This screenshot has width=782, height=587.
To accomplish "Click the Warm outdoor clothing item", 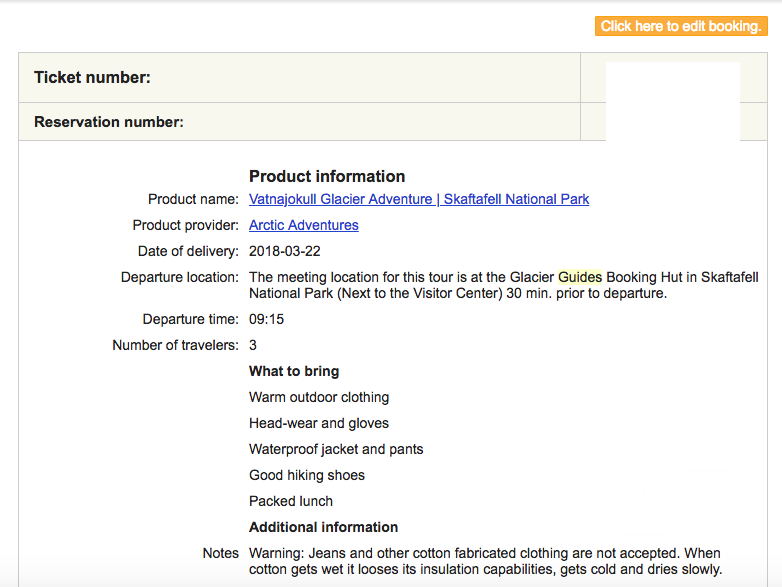I will (x=319, y=397).
